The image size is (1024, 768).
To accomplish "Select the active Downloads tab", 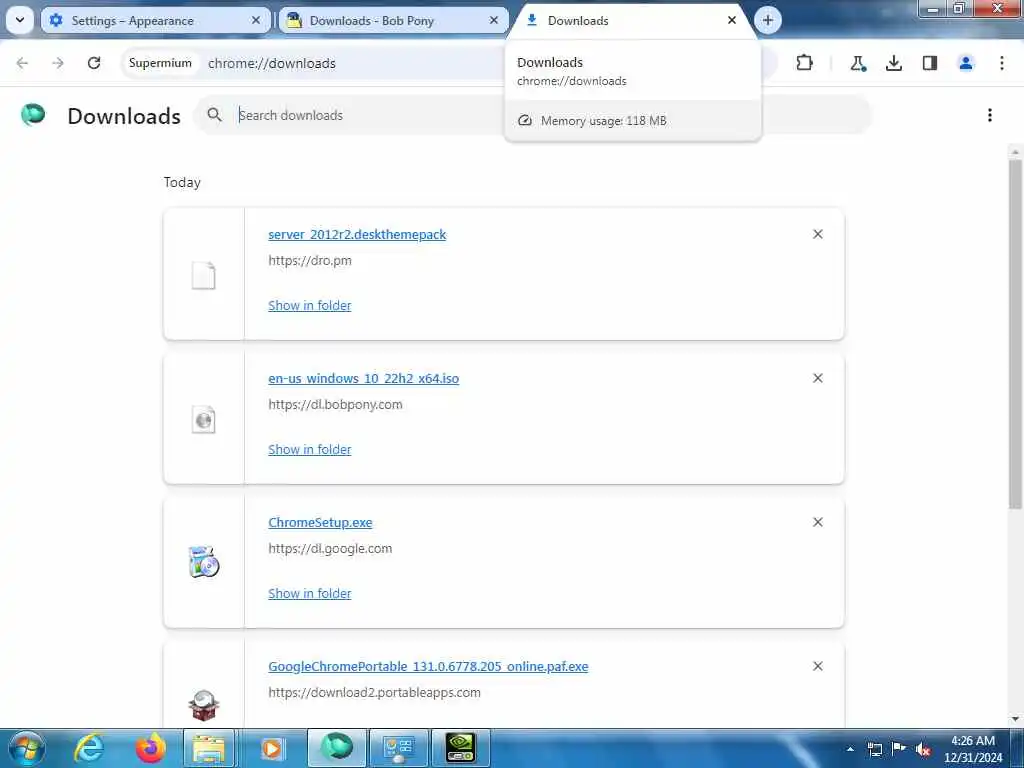I will click(x=632, y=20).
